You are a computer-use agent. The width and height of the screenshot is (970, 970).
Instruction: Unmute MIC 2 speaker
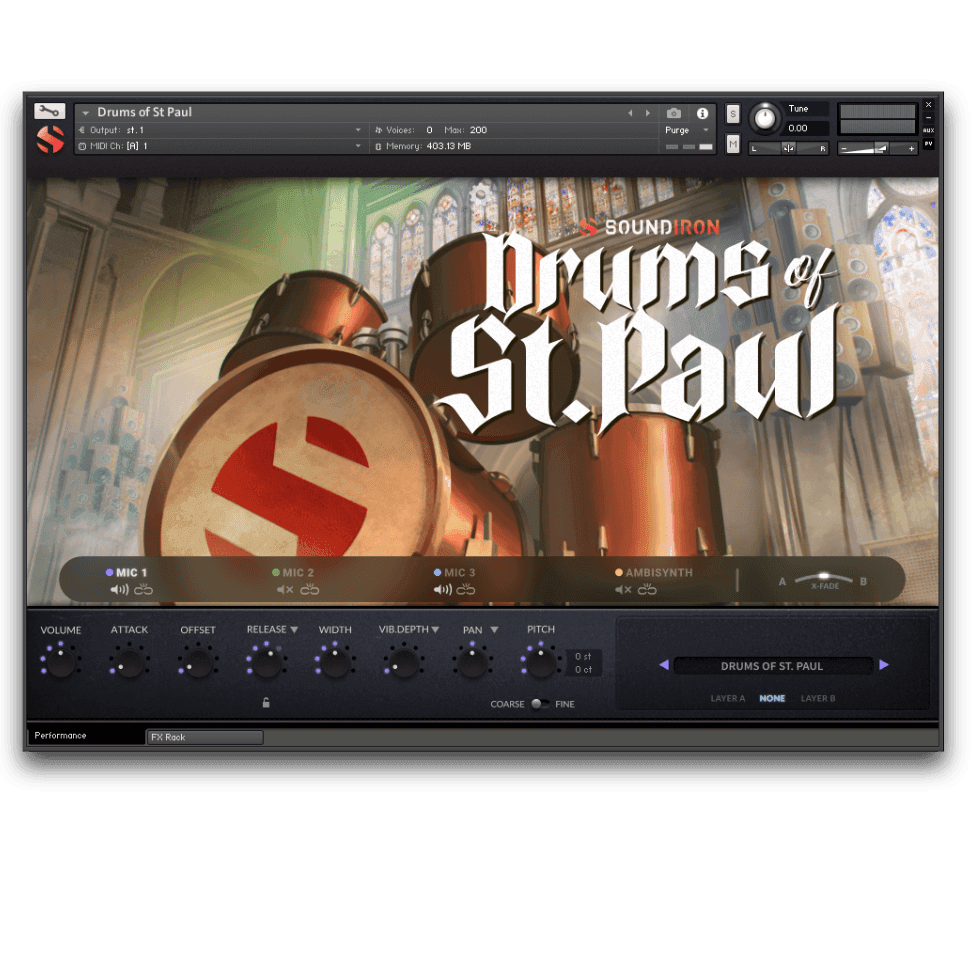pos(285,590)
